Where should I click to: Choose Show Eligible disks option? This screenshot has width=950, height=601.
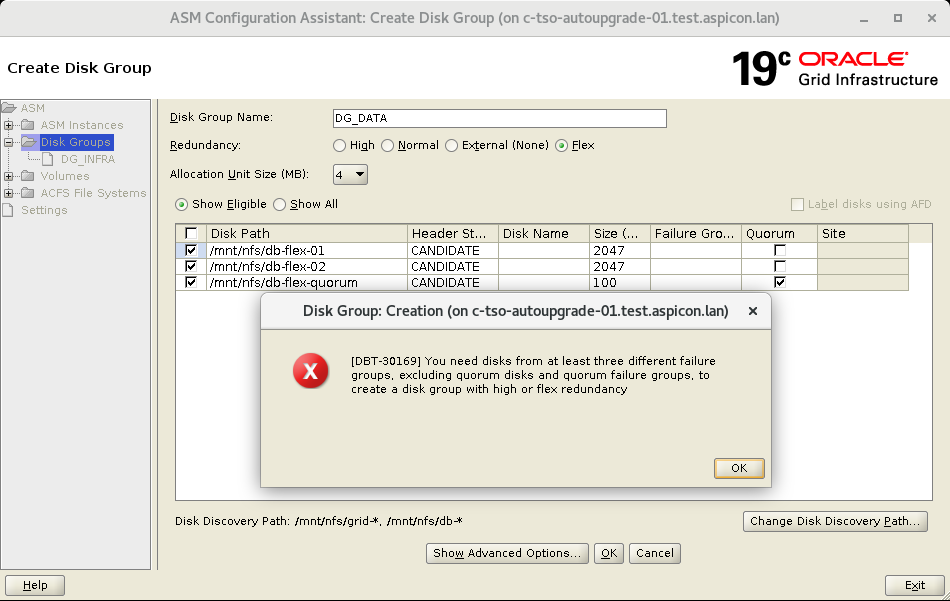coord(181,204)
